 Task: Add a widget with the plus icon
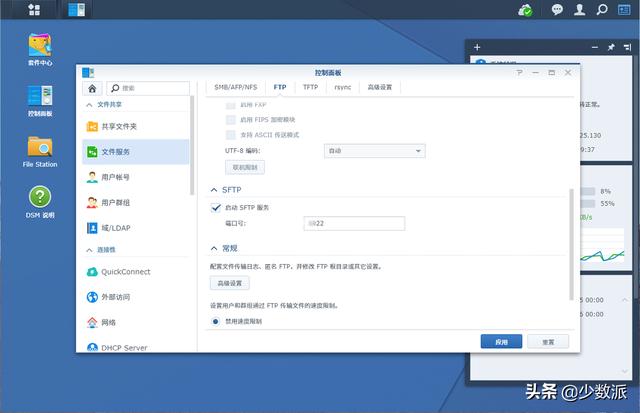477,47
